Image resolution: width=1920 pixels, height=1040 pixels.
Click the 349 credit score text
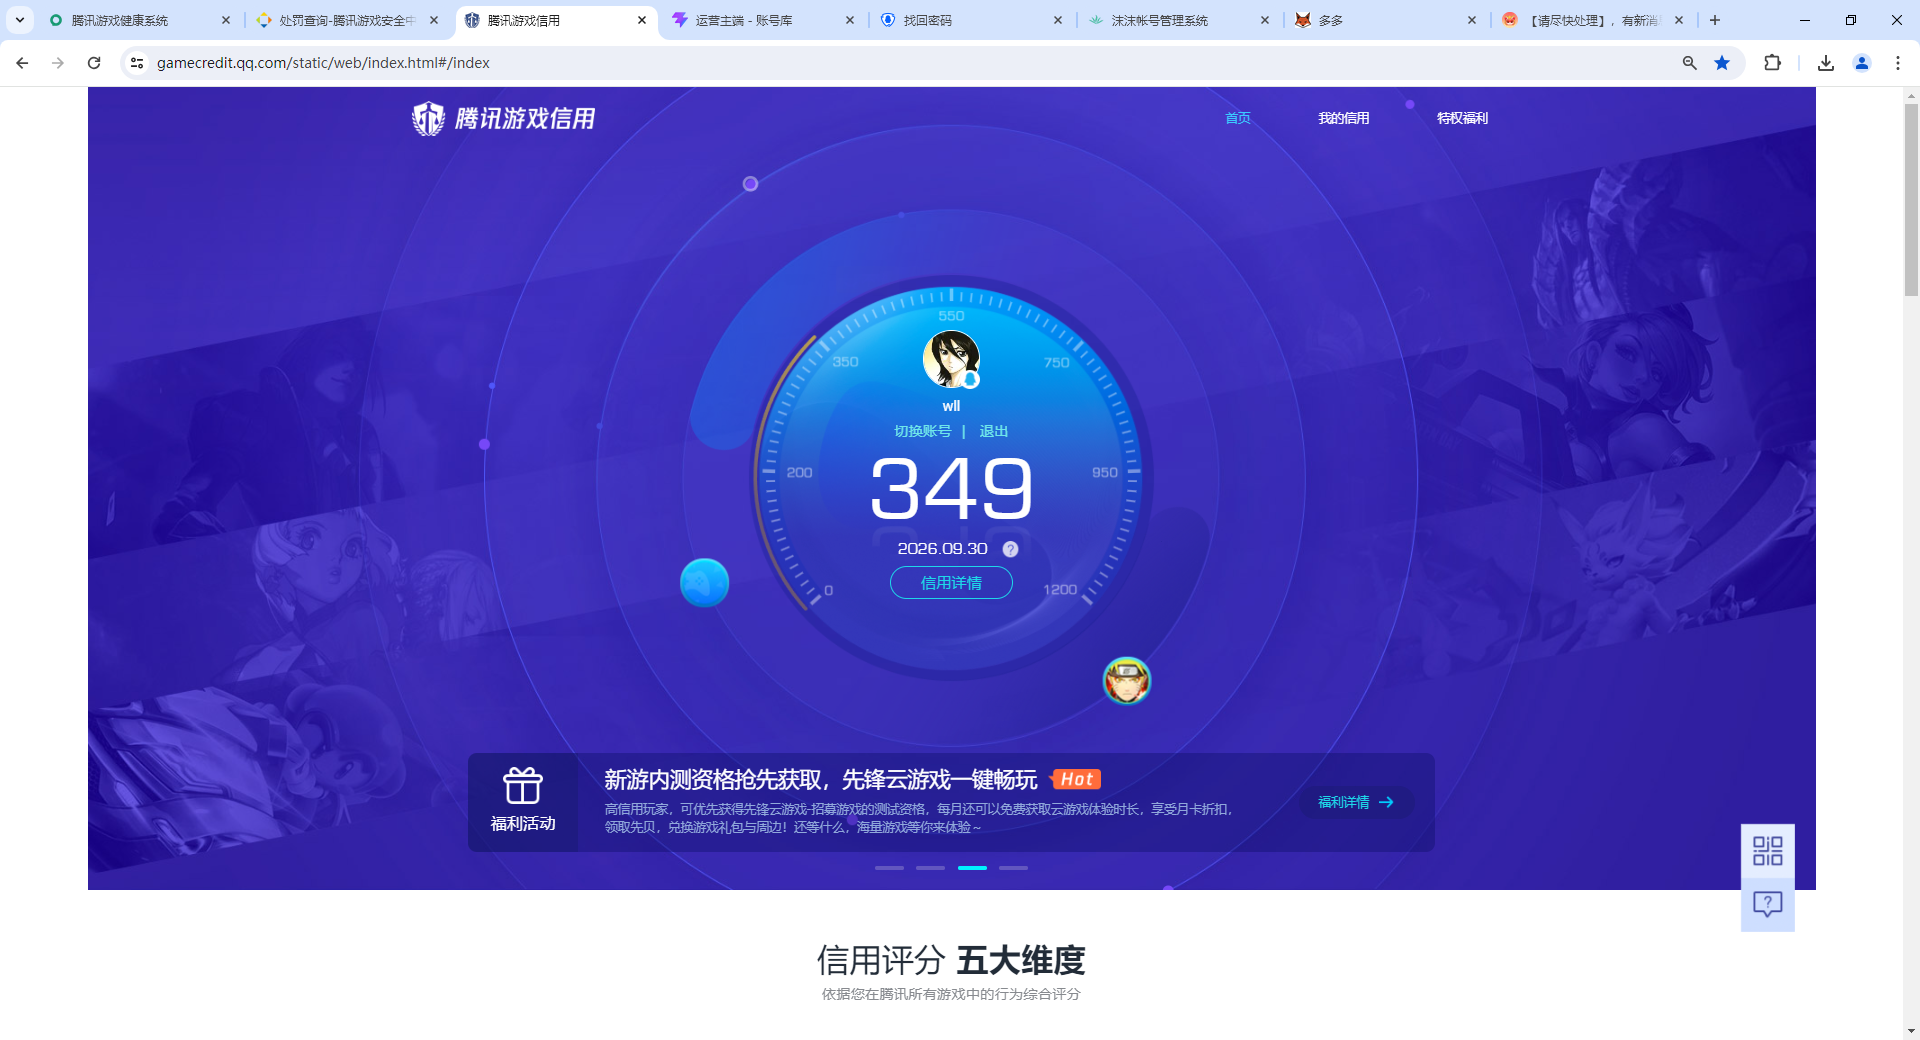click(x=951, y=489)
